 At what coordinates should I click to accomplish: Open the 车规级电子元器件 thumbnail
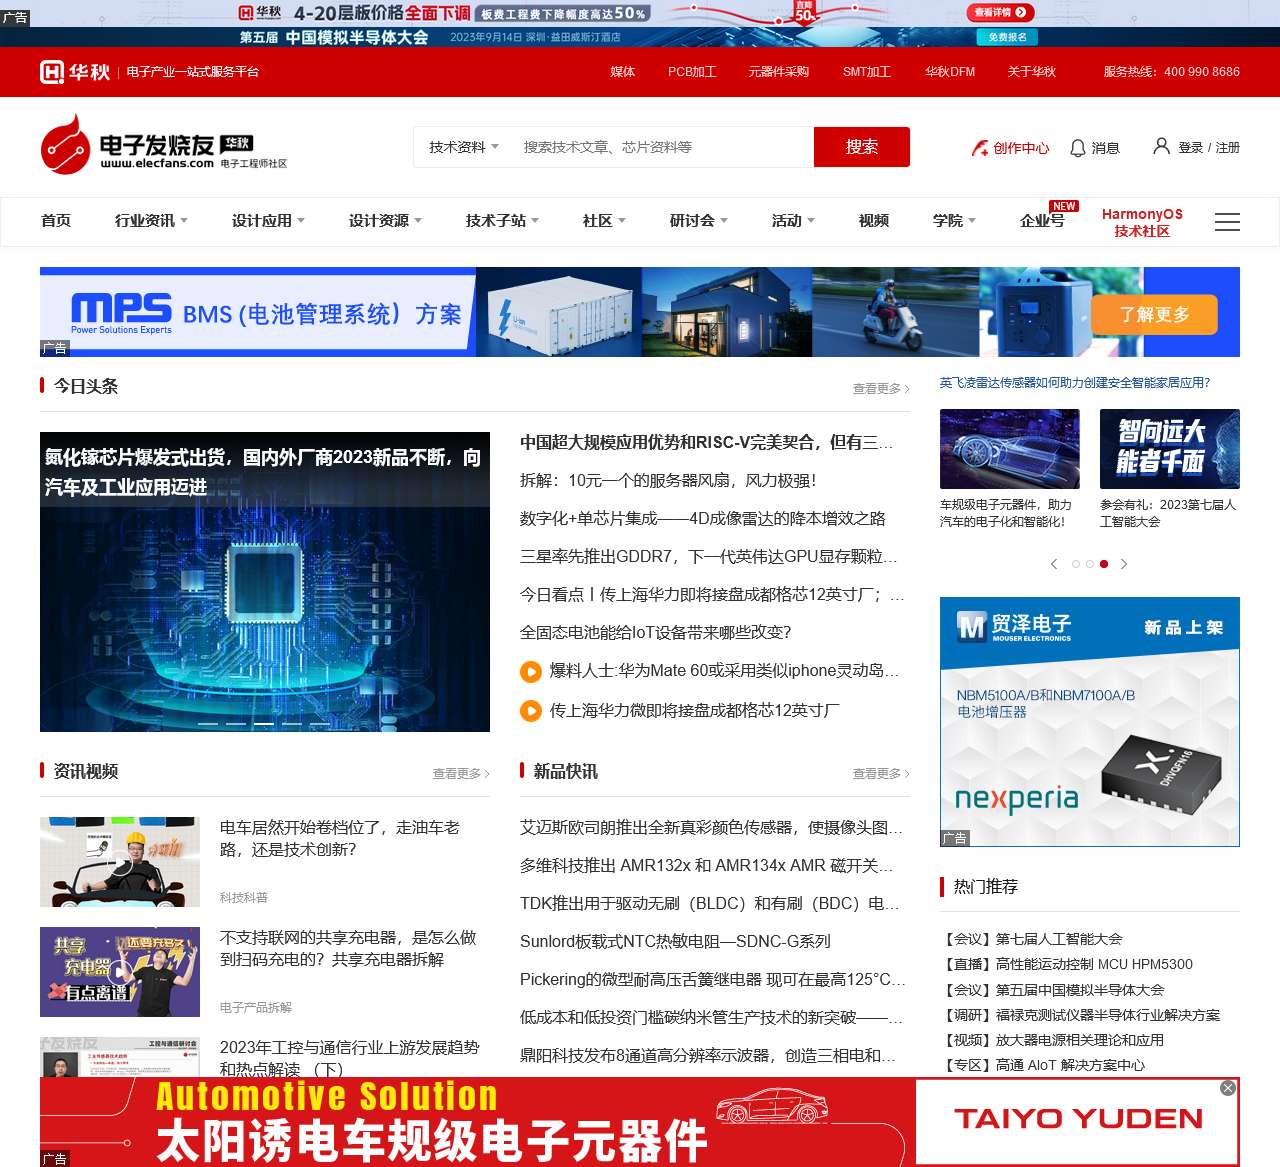click(1010, 449)
